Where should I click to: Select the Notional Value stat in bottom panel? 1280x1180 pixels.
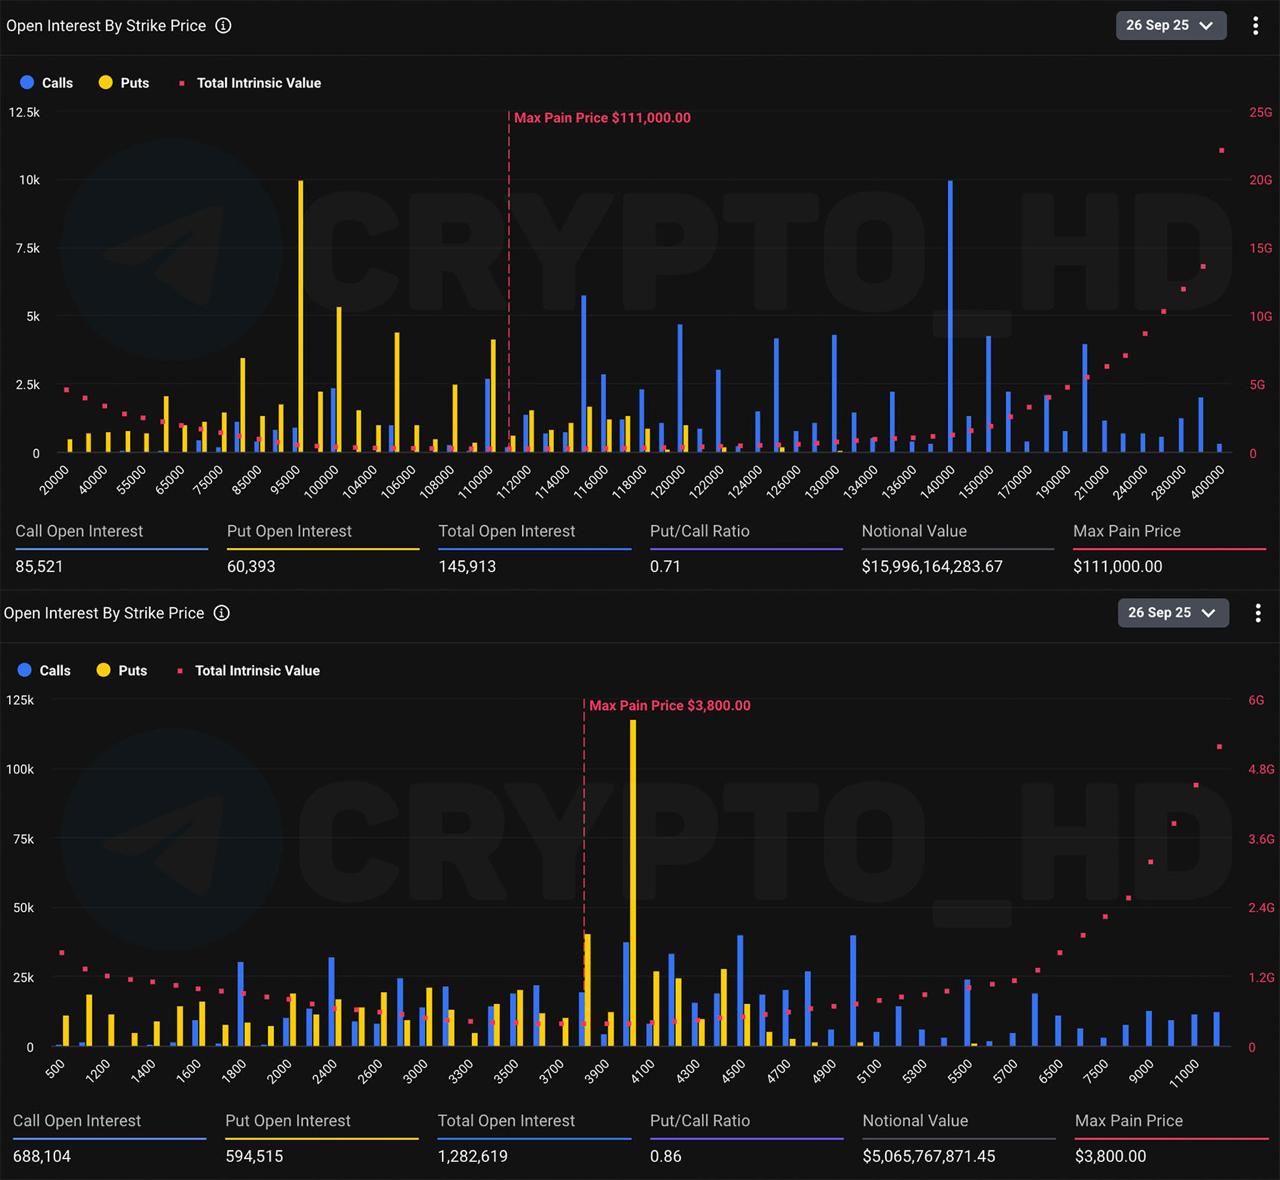click(x=958, y=1138)
